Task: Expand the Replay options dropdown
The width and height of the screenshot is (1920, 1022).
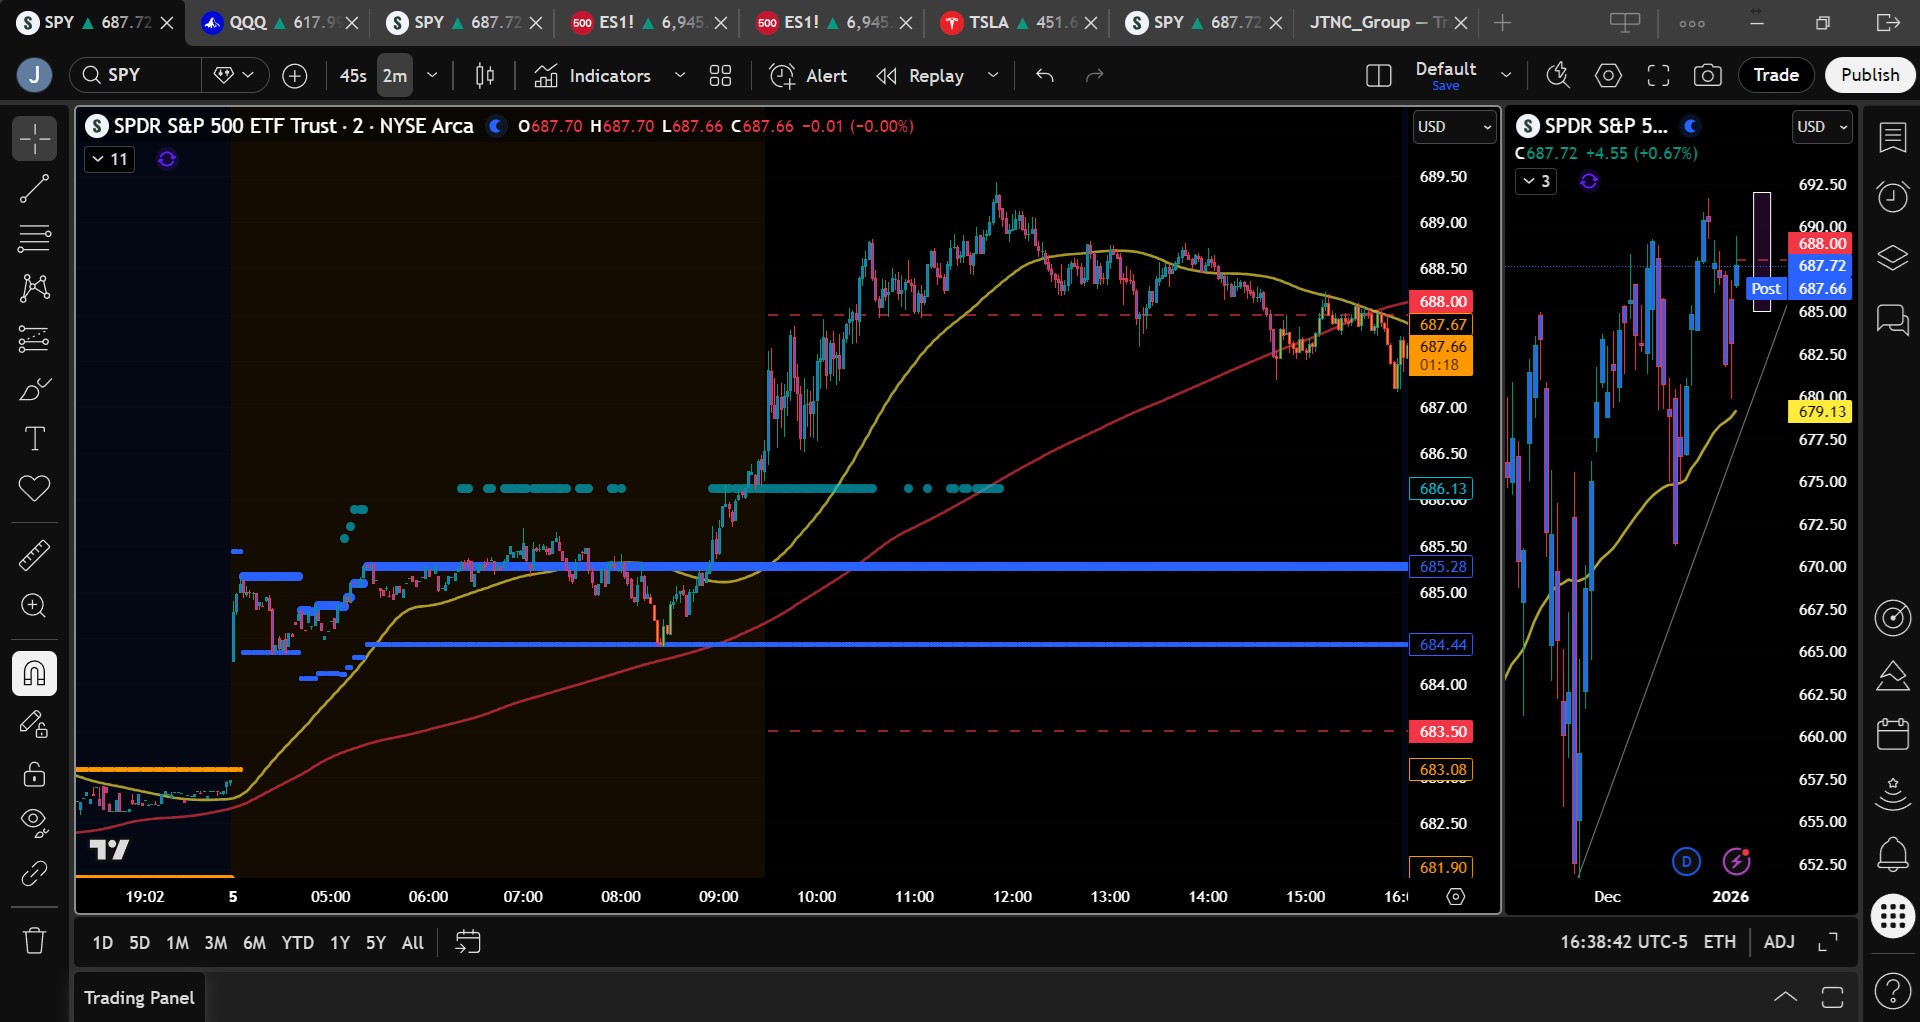Action: pos(993,75)
